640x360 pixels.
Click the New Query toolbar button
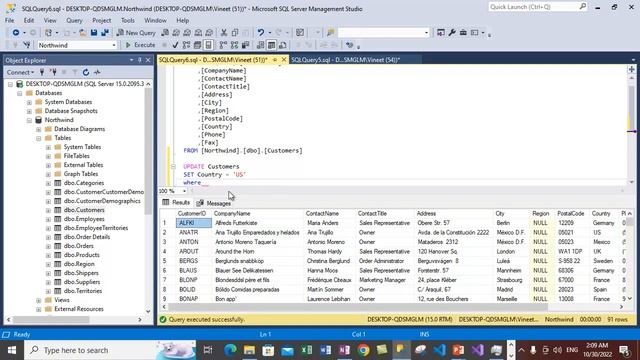coord(136,33)
